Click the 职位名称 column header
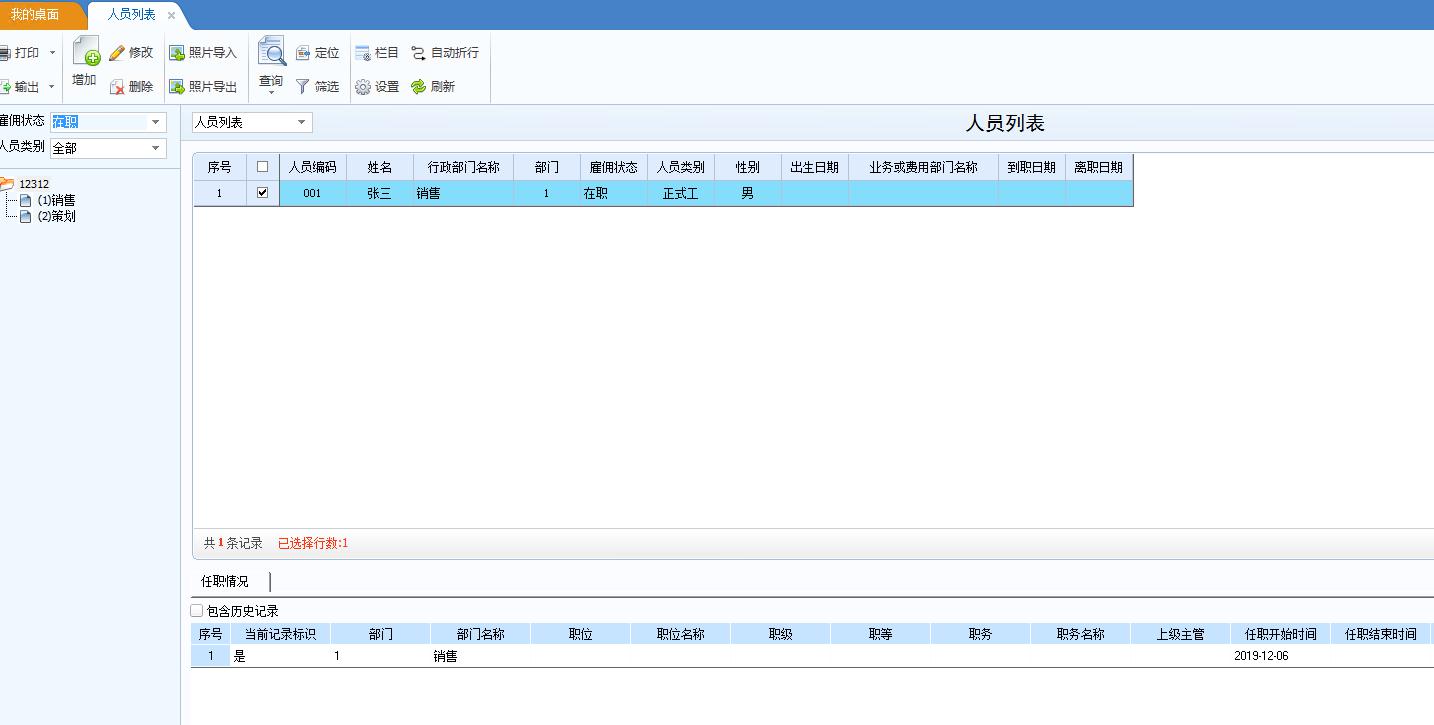Screen dimensions: 1434x725 click(681, 634)
